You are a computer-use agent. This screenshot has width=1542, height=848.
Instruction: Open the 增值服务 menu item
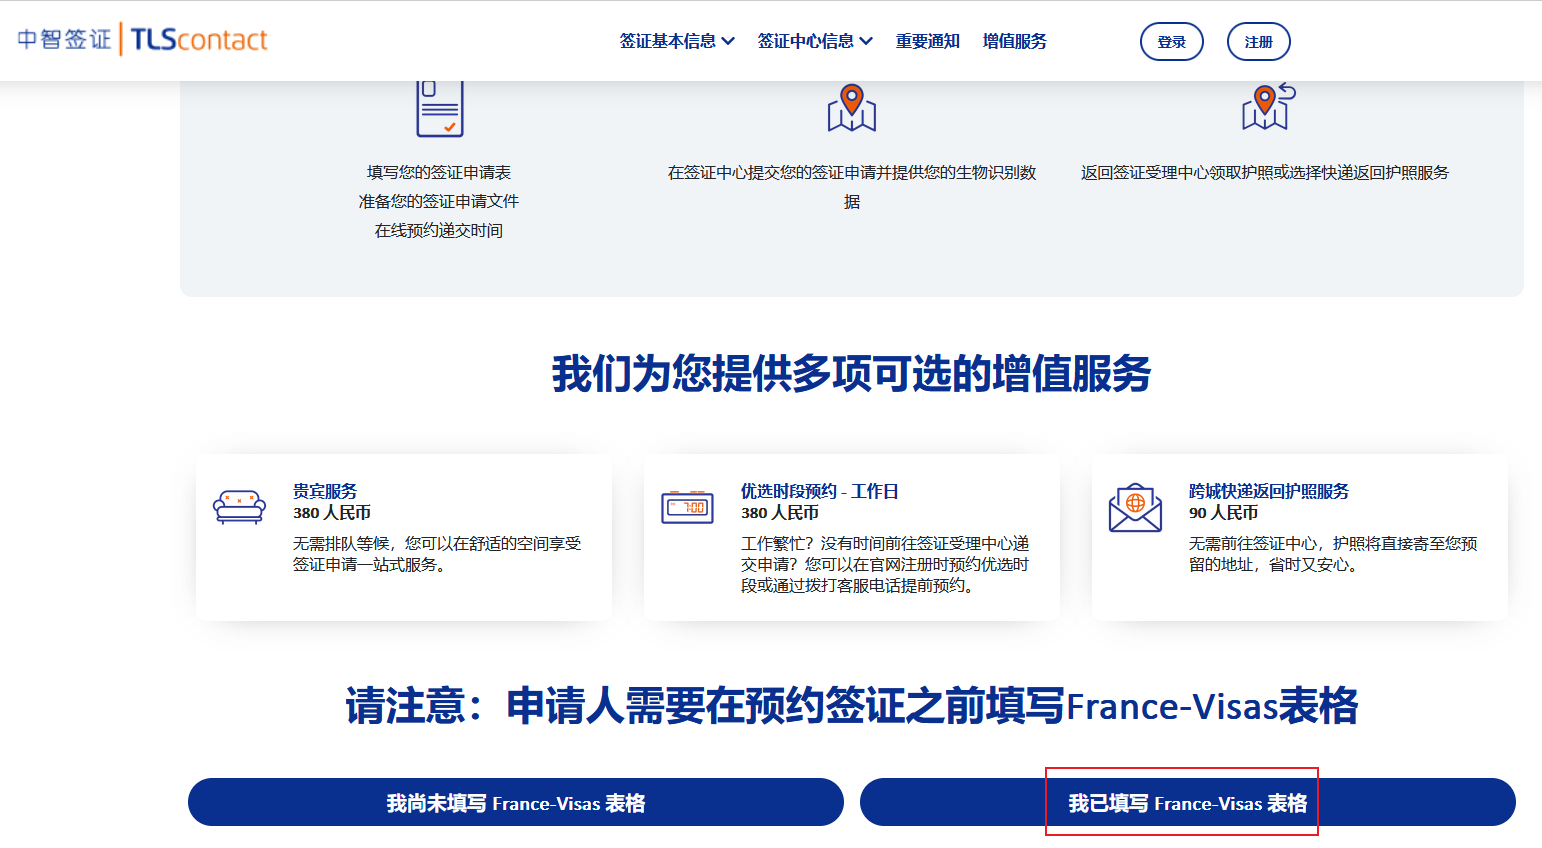coord(1015,41)
